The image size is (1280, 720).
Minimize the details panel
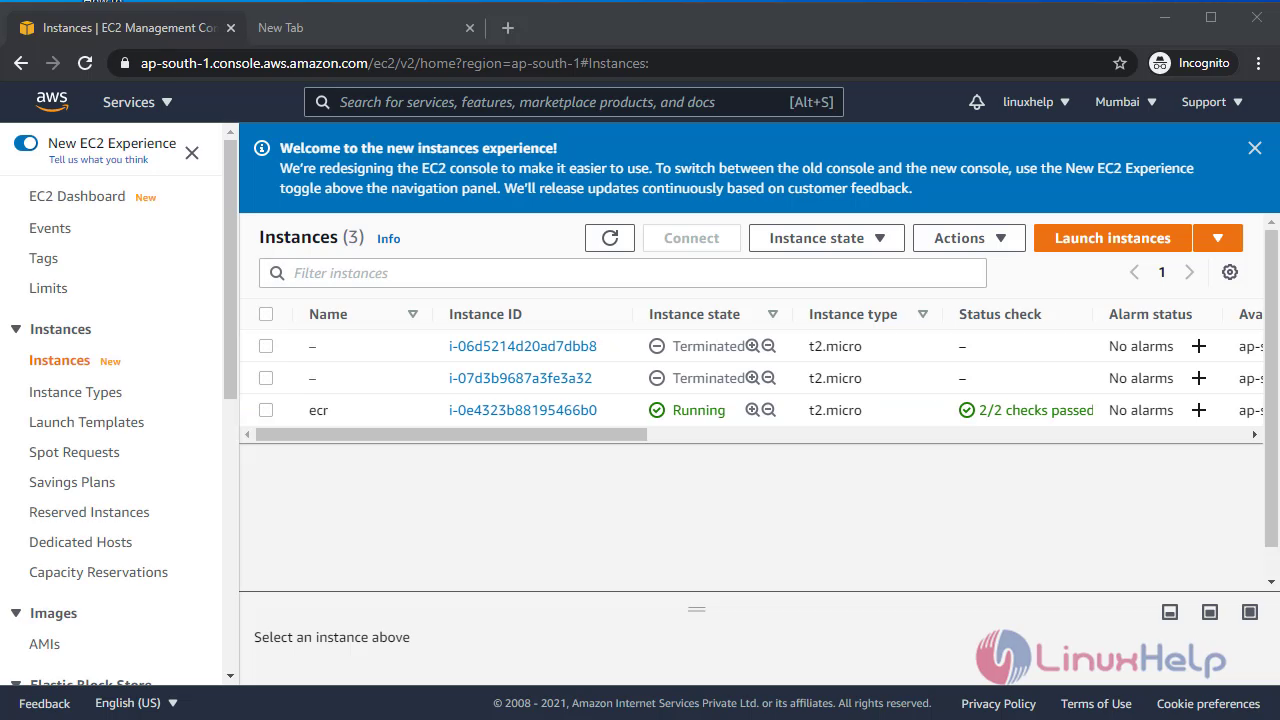pyautogui.click(x=1170, y=612)
